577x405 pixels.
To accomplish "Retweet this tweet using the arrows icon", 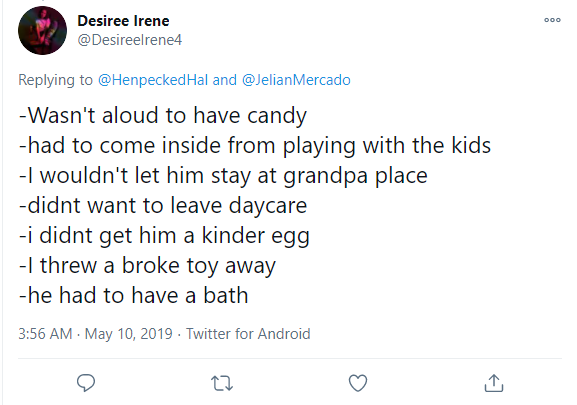I will [x=222, y=383].
